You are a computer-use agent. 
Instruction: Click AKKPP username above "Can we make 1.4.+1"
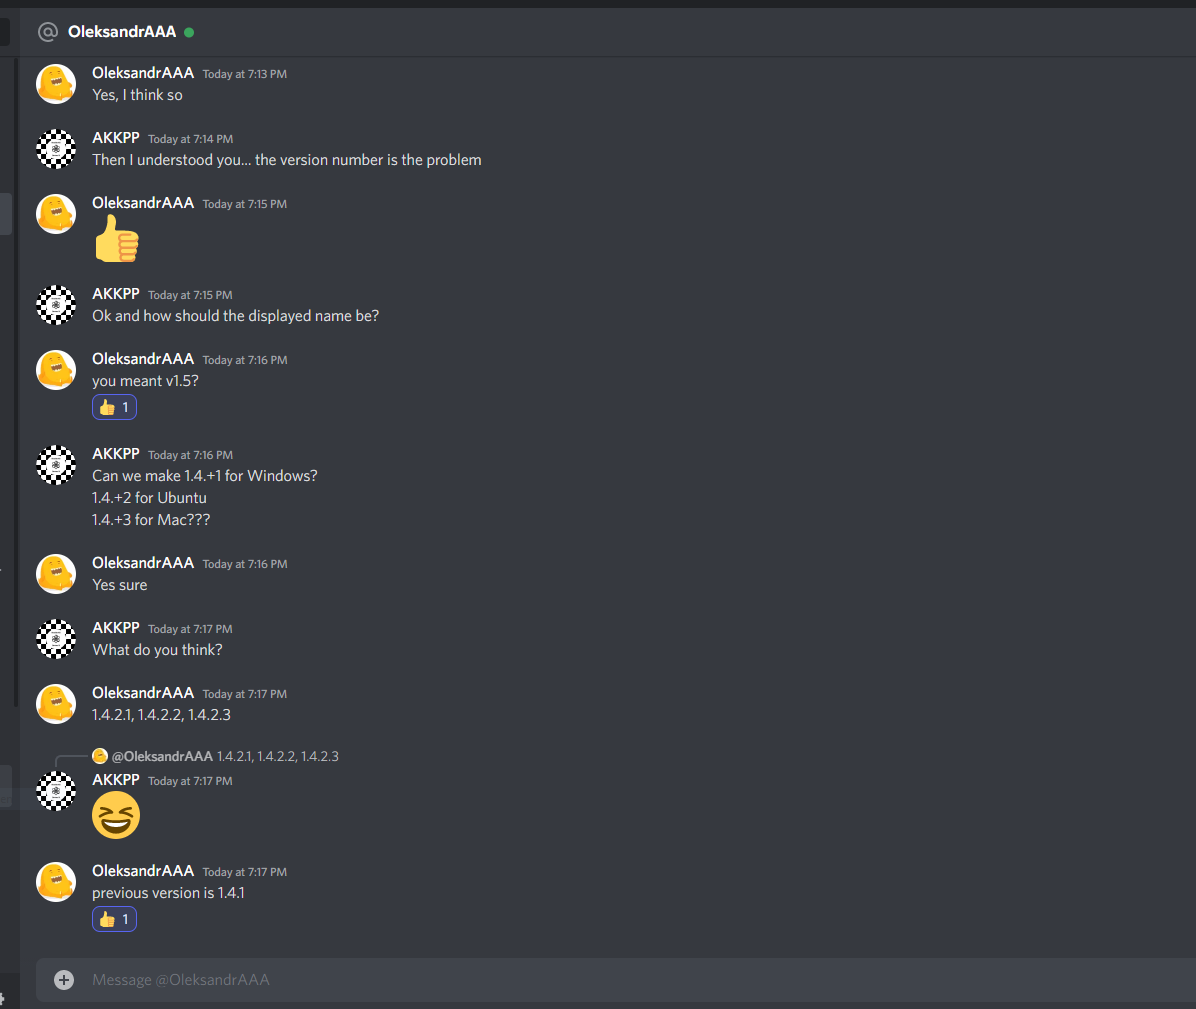tap(116, 454)
